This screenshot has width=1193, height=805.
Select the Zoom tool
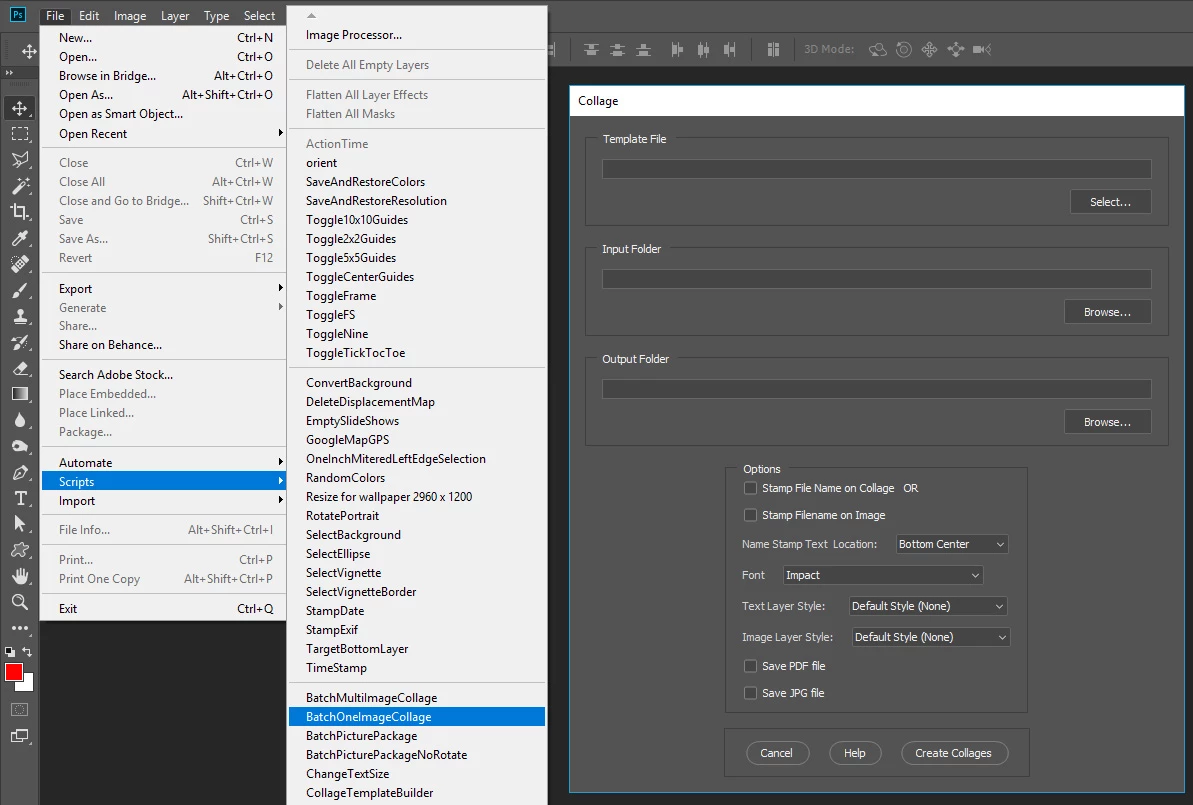(20, 602)
